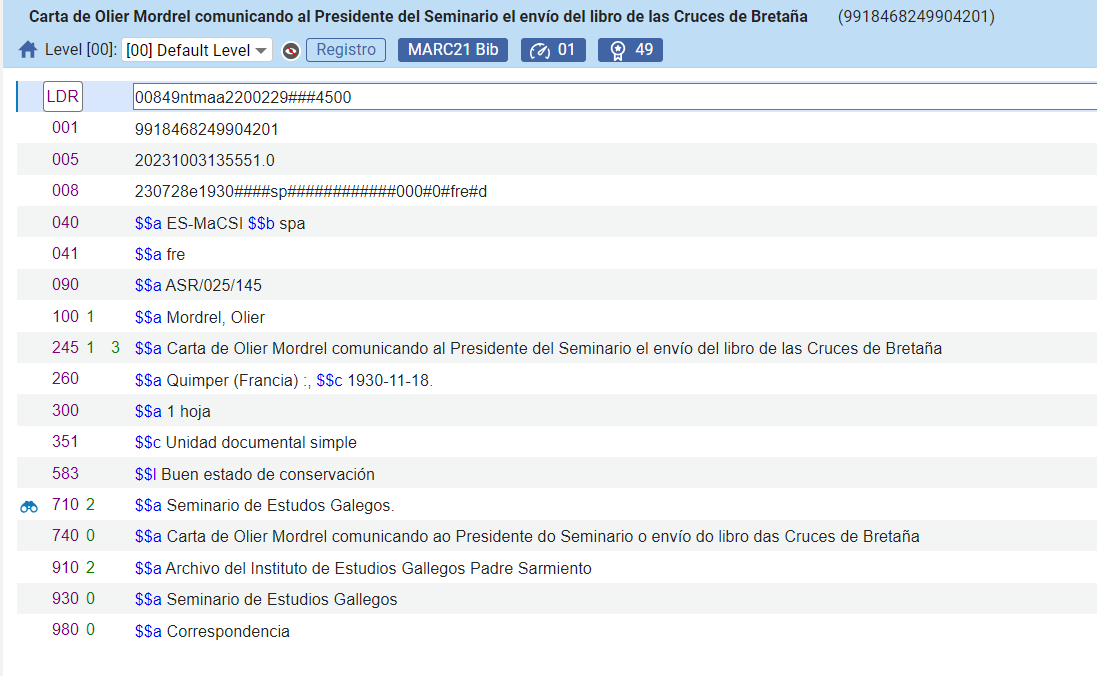Click indicator 1 of field 100
Image resolution: width=1097 pixels, height=676 pixels.
coord(90,316)
